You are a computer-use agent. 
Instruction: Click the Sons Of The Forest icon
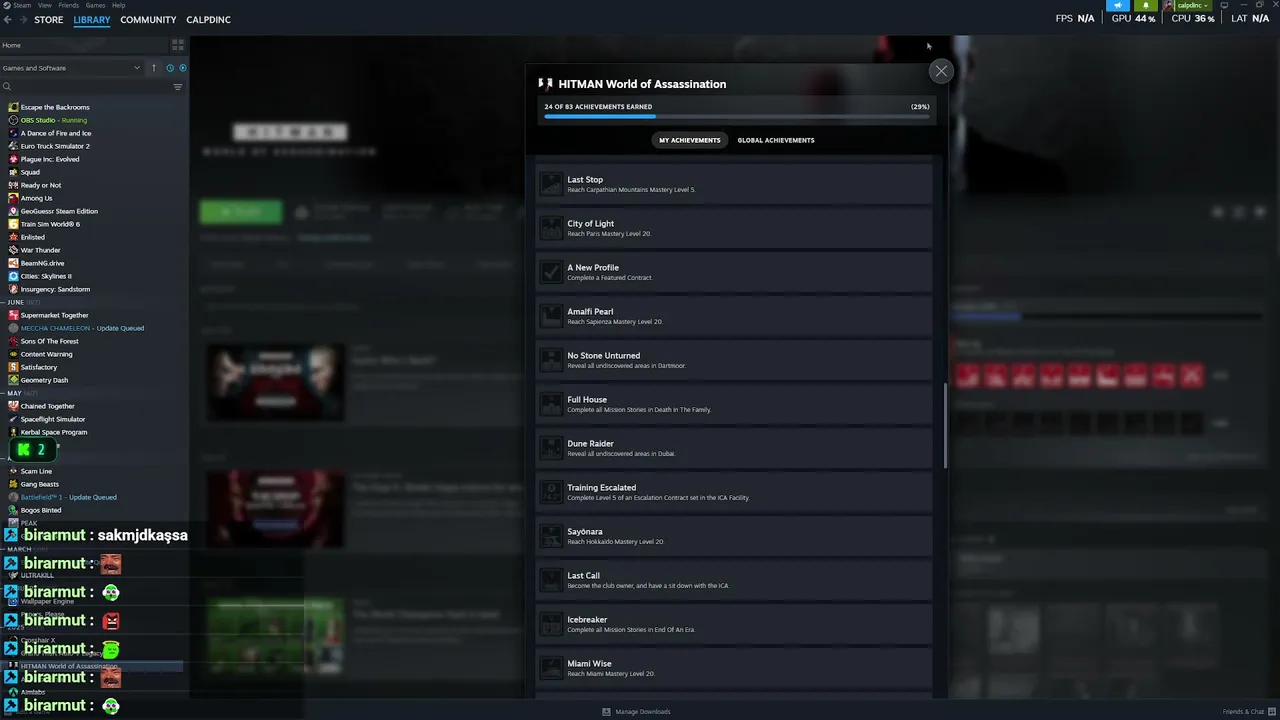coord(13,341)
